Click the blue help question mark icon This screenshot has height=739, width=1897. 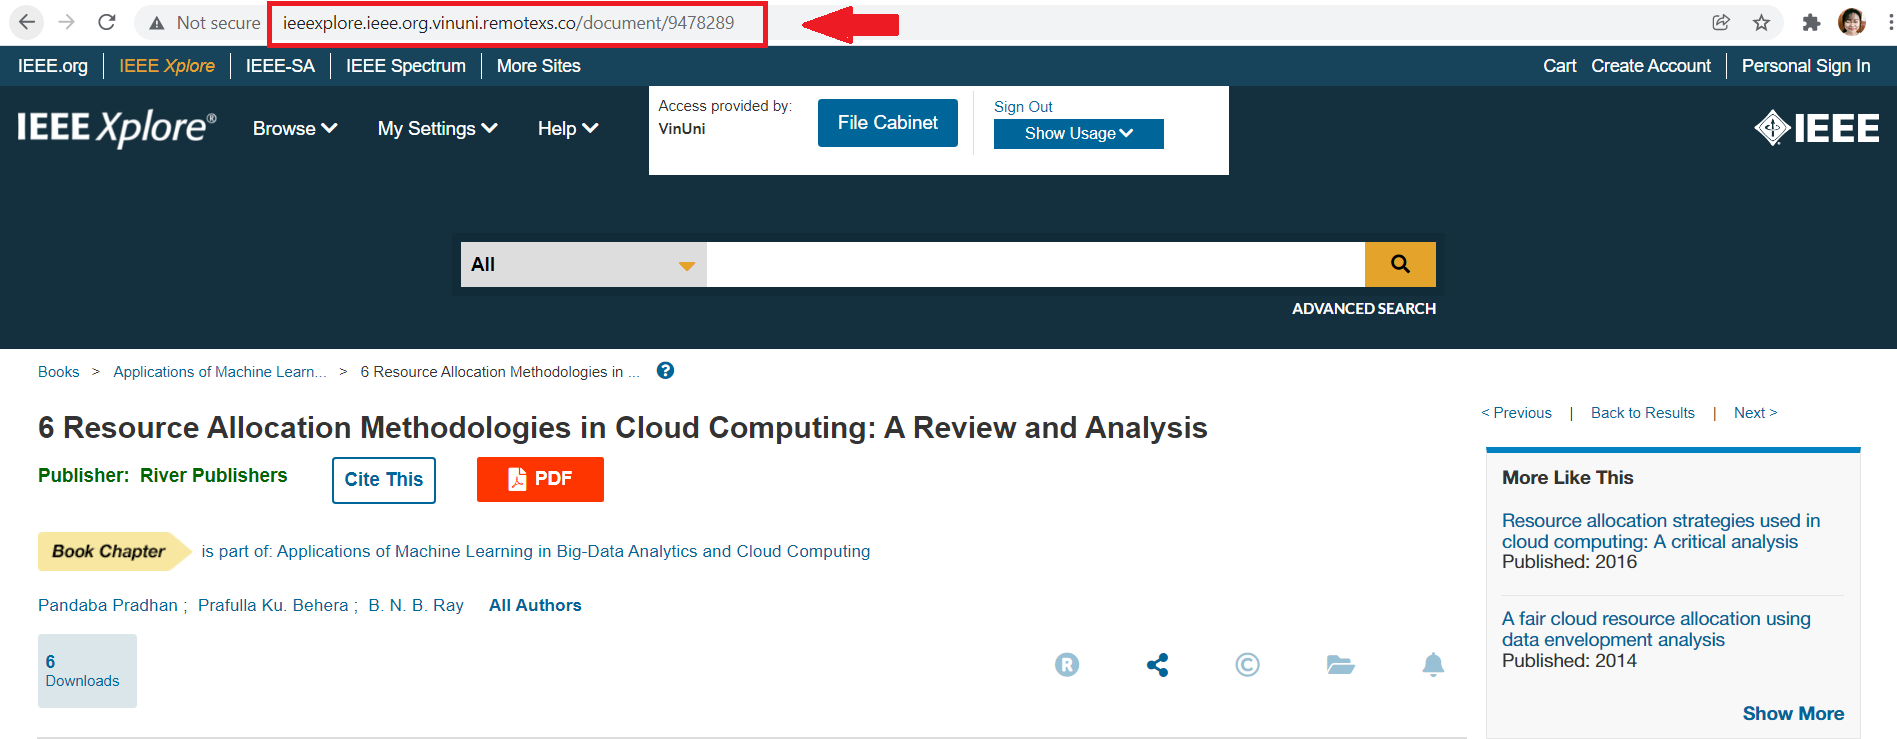point(665,371)
